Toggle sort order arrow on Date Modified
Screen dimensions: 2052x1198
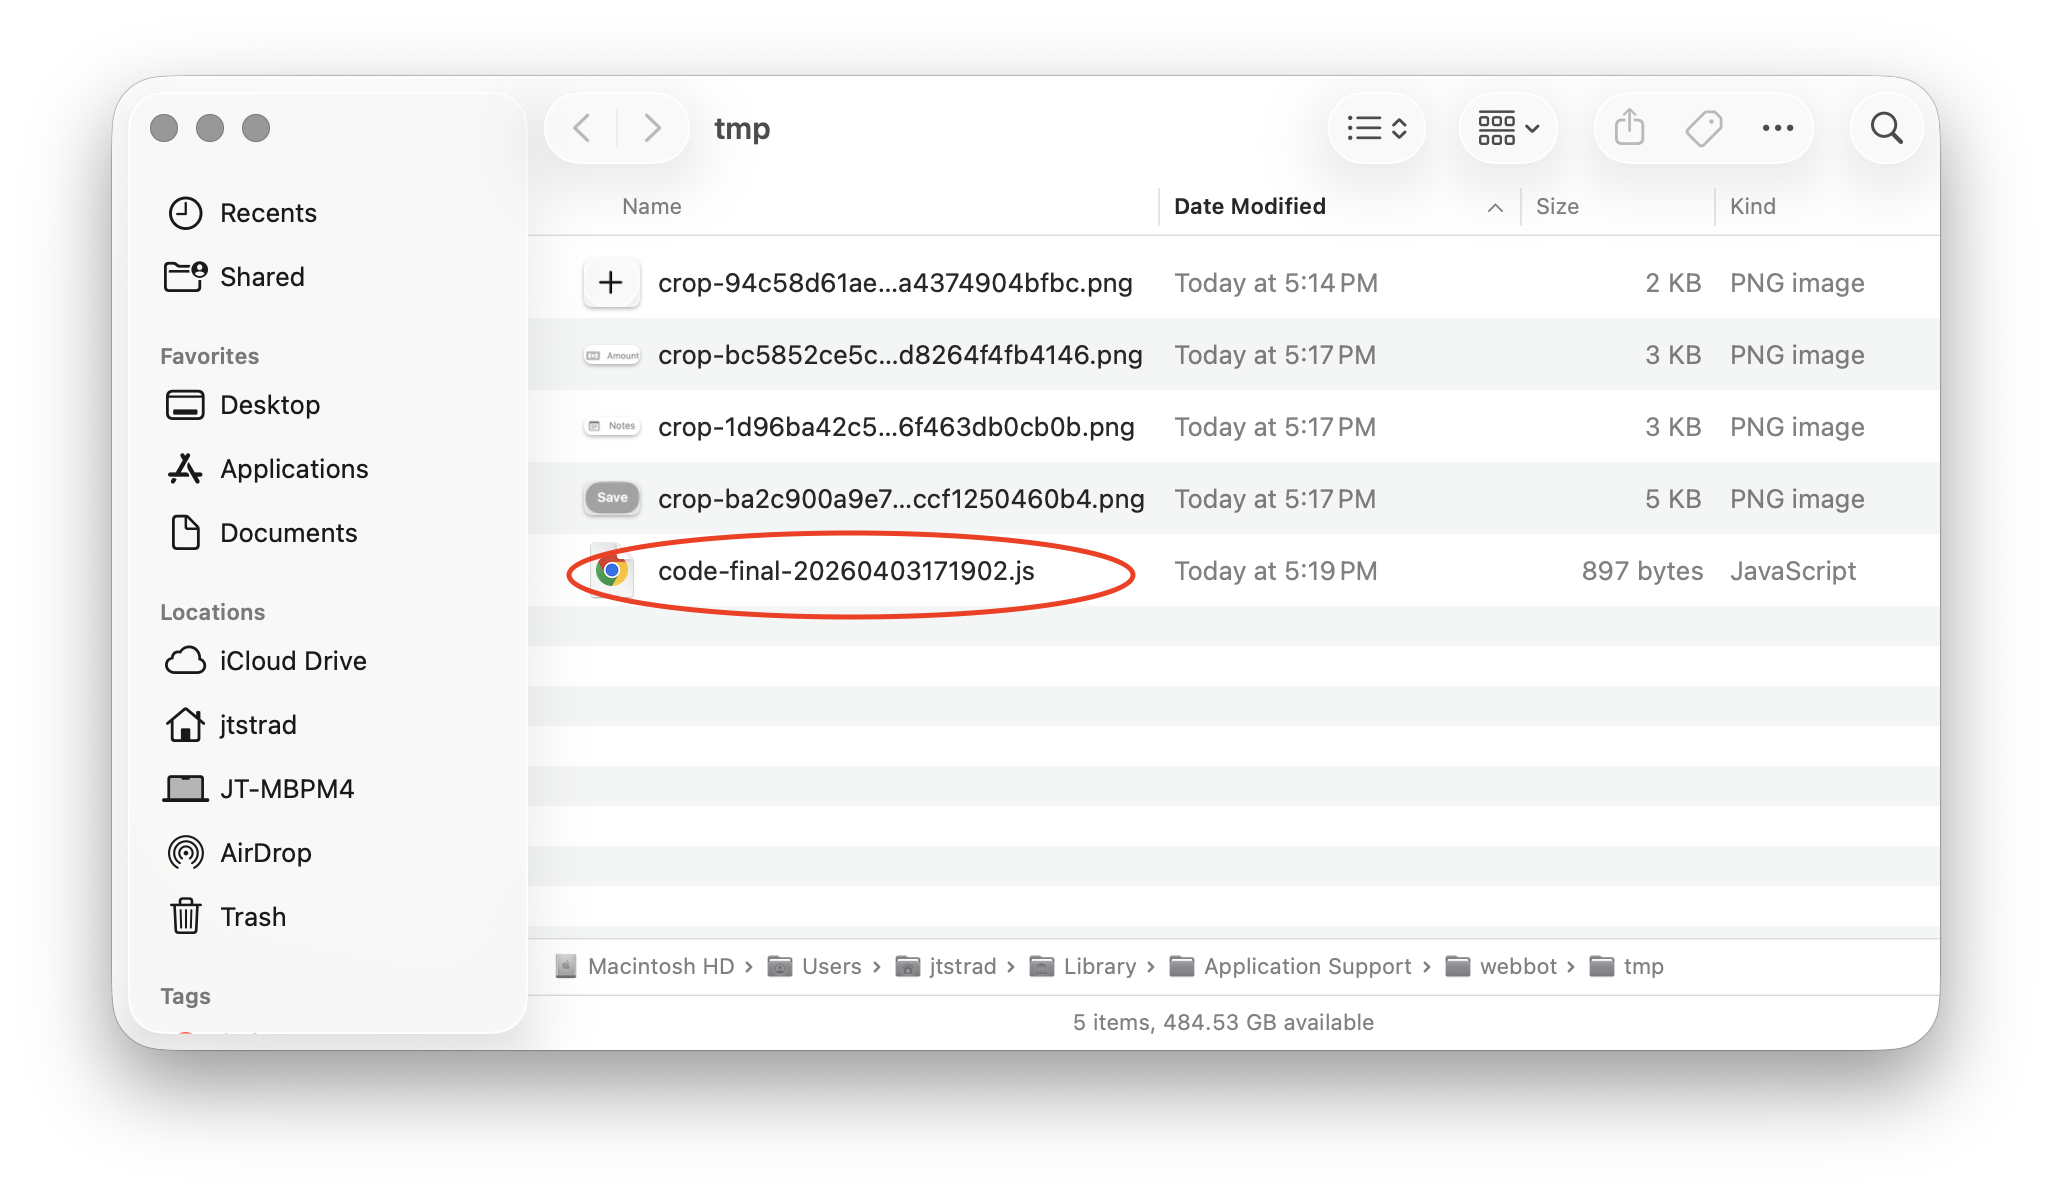(x=1495, y=207)
